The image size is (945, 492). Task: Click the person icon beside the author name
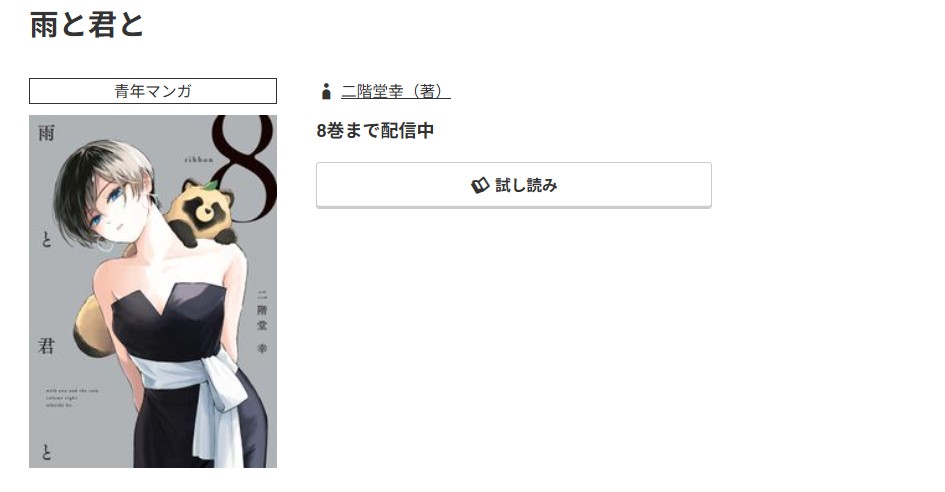click(326, 92)
